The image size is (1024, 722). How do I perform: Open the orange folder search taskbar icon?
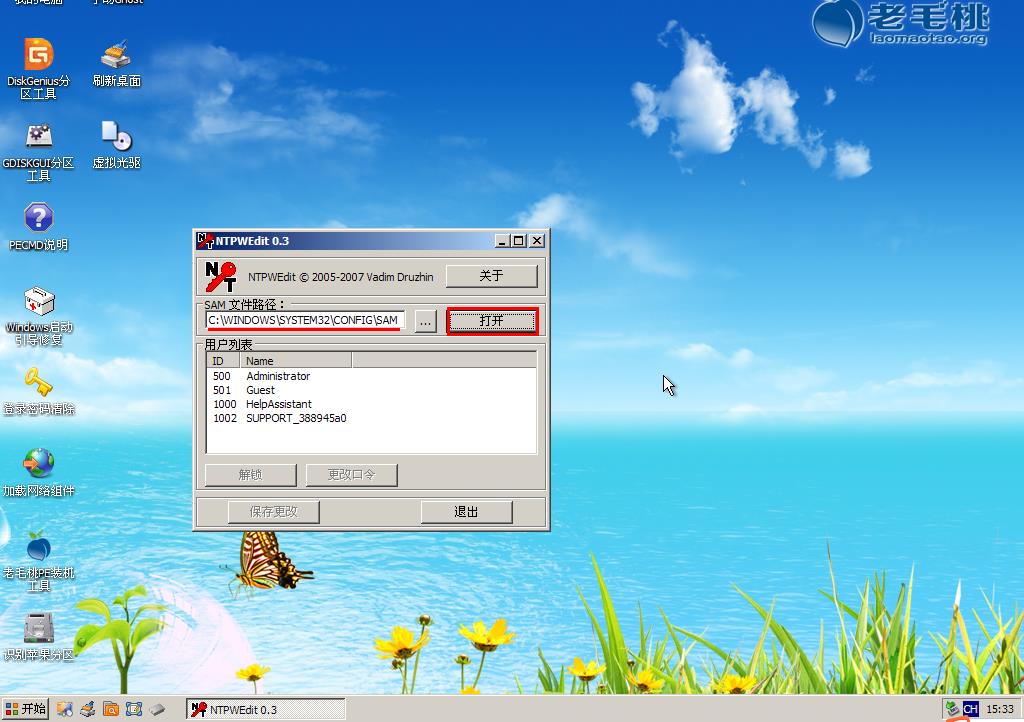pyautogui.click(x=111, y=709)
